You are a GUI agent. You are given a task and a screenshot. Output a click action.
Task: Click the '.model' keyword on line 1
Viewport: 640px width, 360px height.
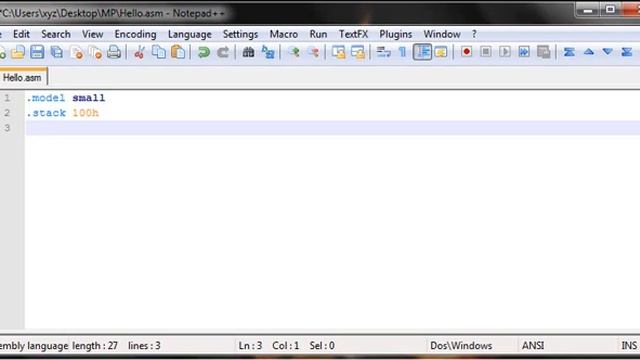[46, 98]
